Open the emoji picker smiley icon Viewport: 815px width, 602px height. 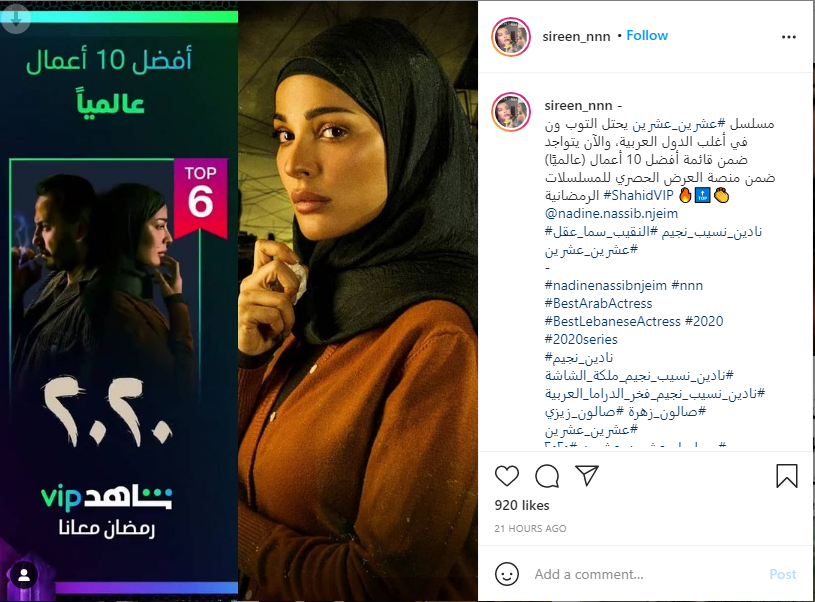click(x=507, y=574)
